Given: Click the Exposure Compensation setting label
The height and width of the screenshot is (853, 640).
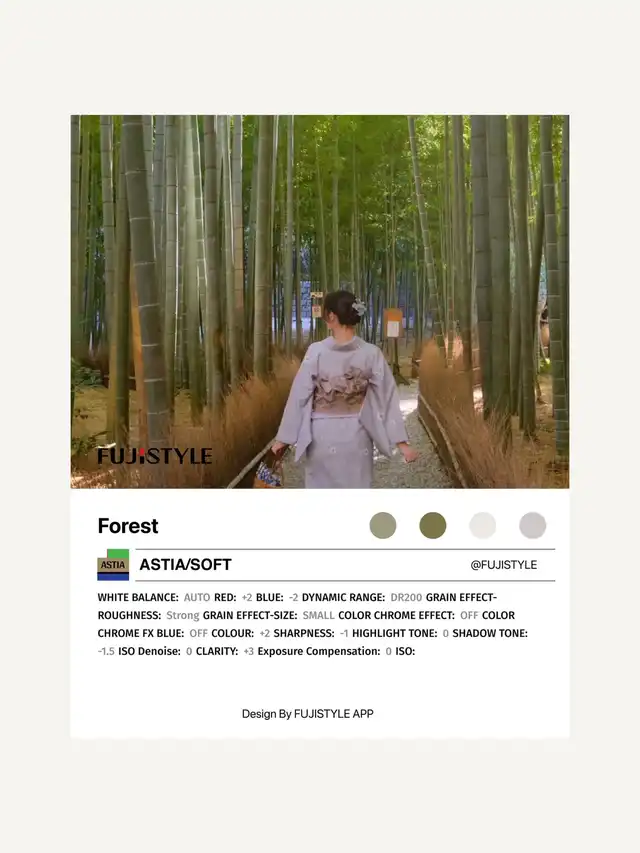Looking at the screenshot, I should 319,651.
